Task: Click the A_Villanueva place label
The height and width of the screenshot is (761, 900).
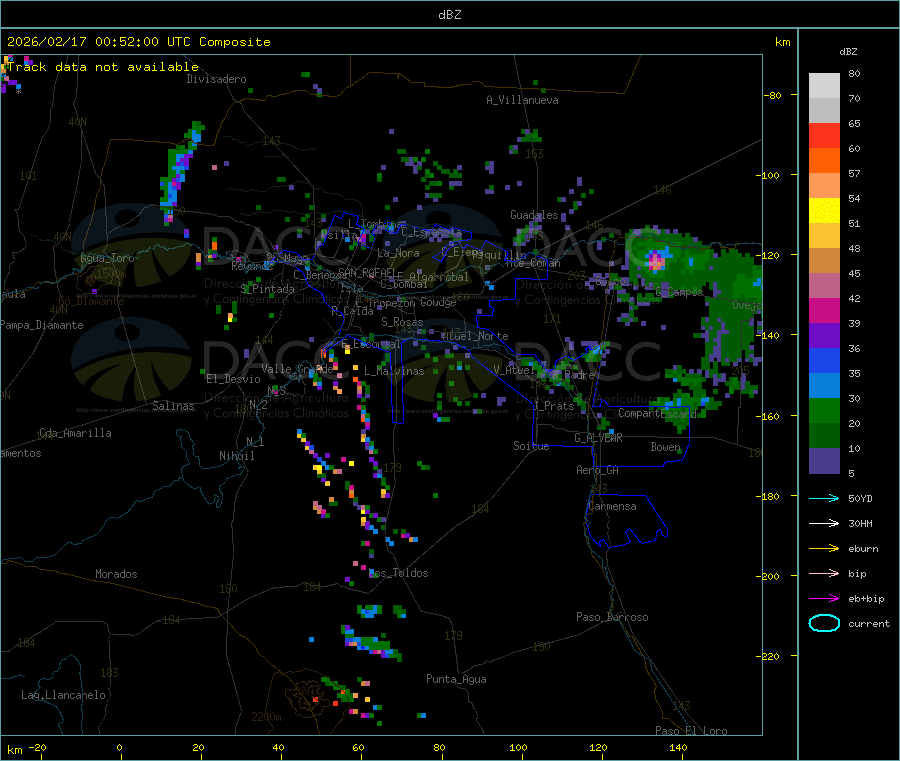Action: pyautogui.click(x=522, y=100)
